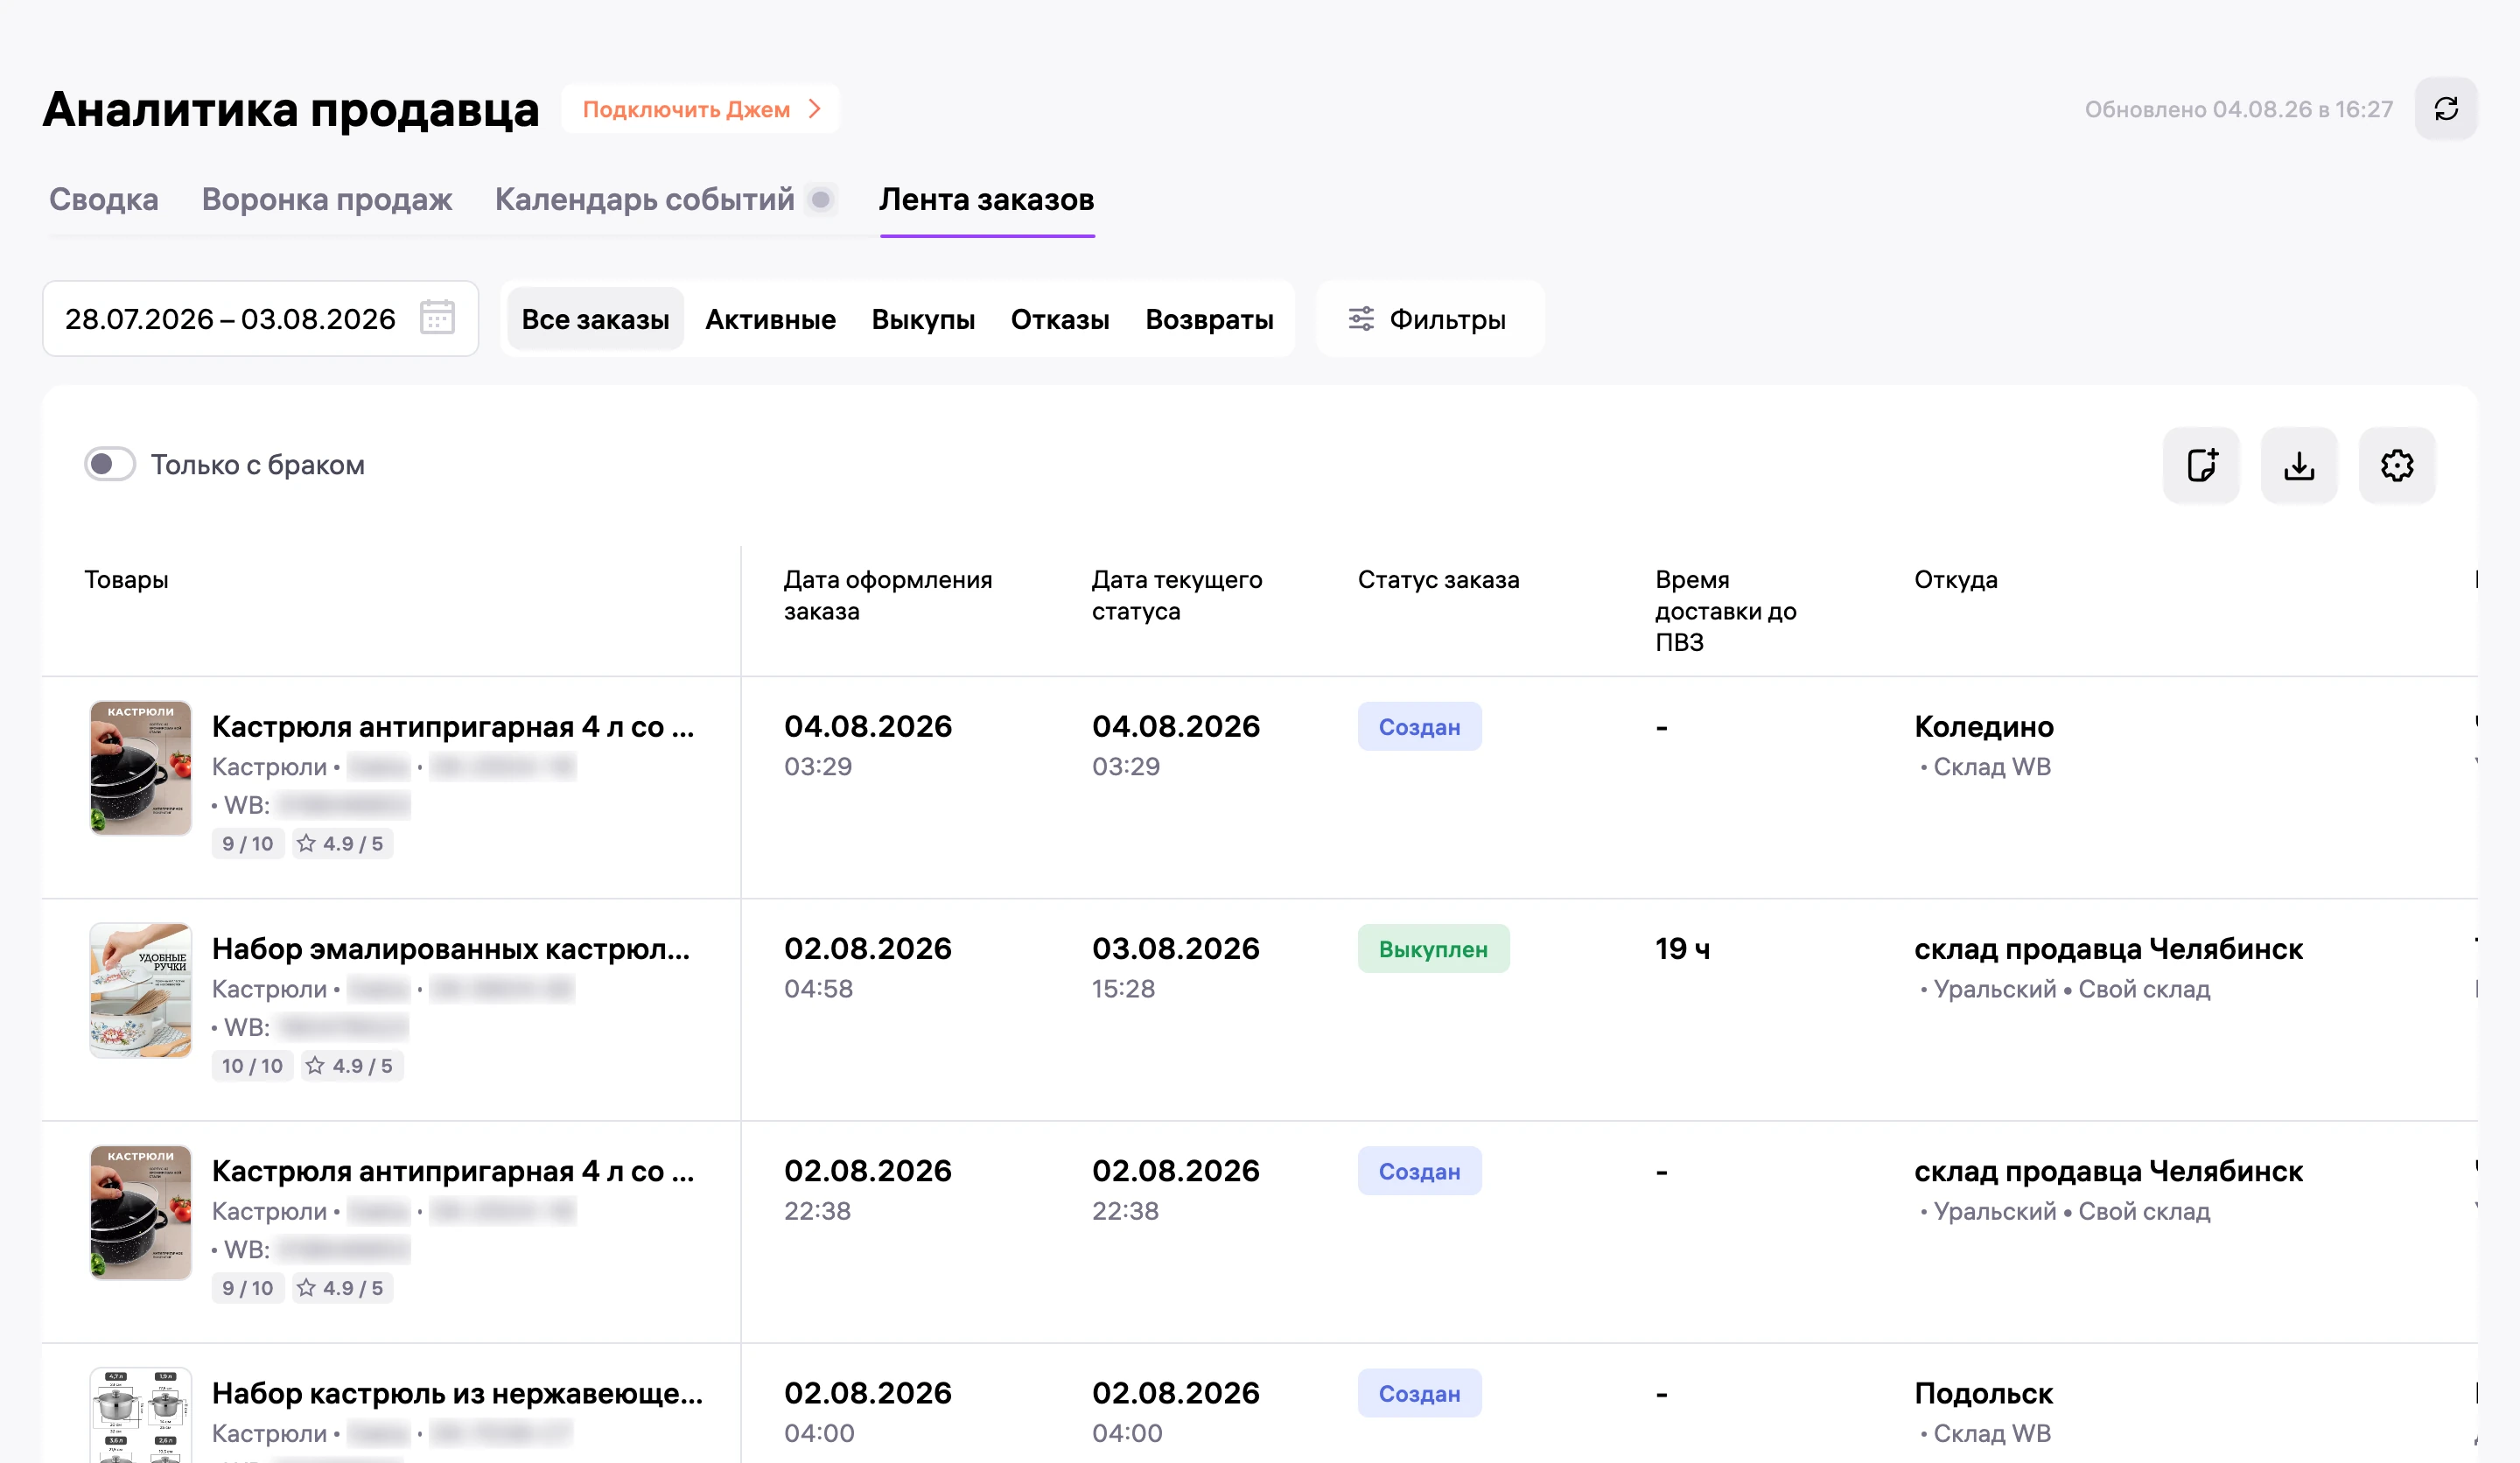
Task: Open the calendar date picker icon
Action: click(437, 318)
